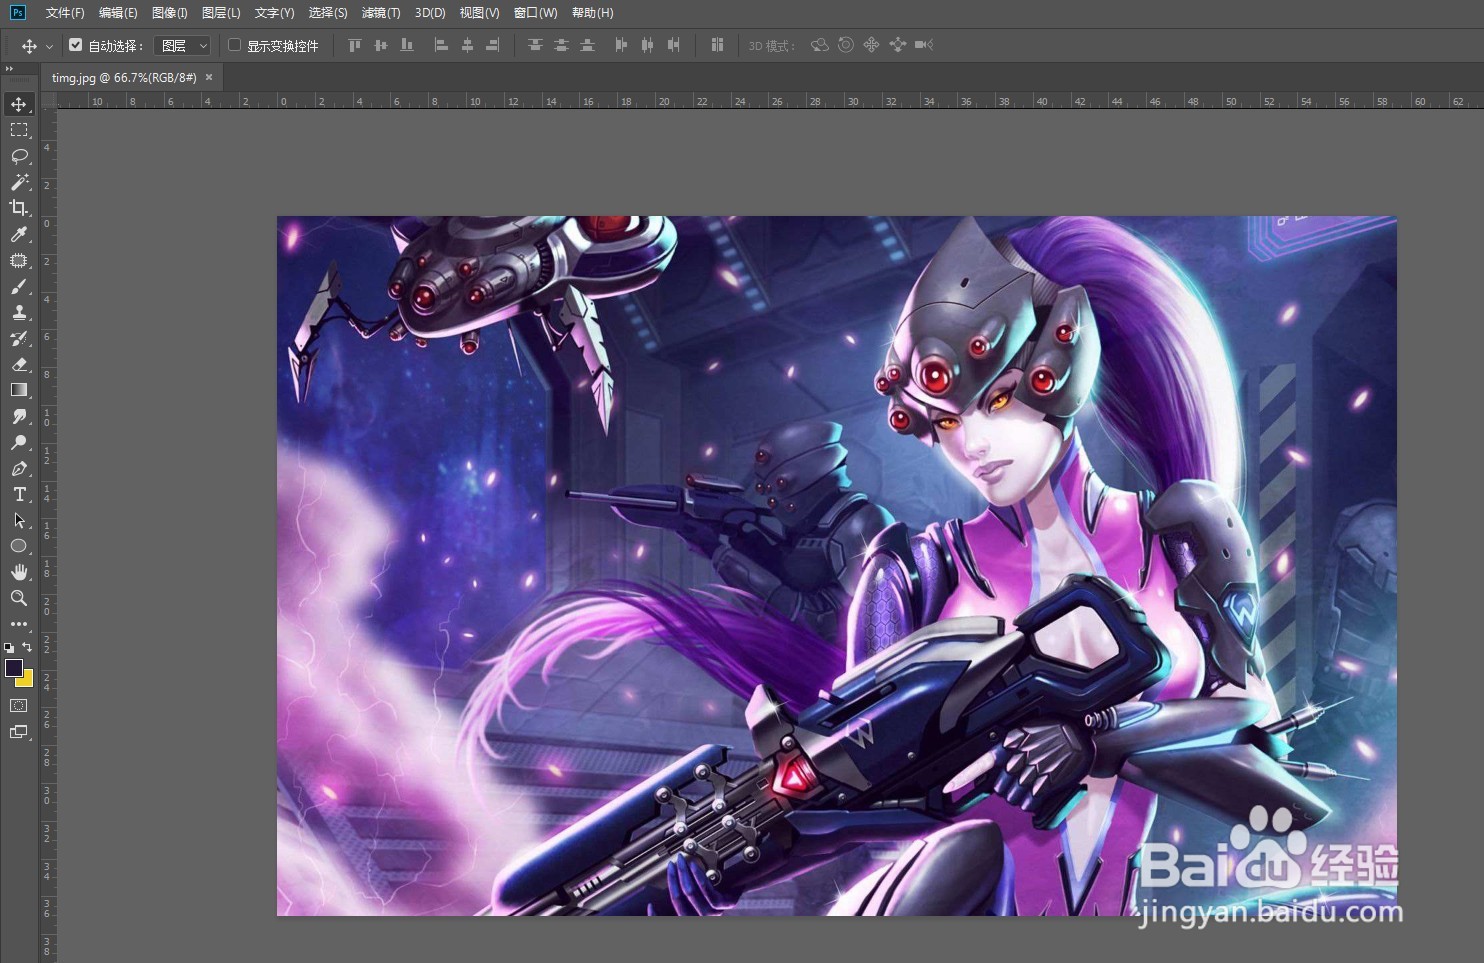Image resolution: width=1484 pixels, height=963 pixels.
Task: Select the Crop tool
Action: click(19, 208)
